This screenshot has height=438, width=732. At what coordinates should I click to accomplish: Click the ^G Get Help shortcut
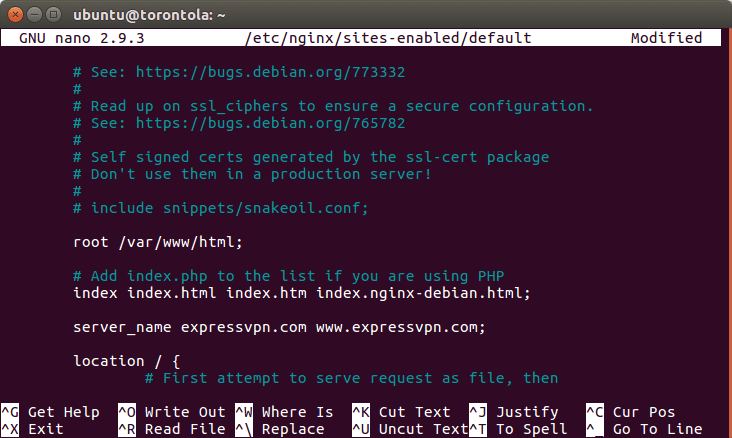point(50,412)
